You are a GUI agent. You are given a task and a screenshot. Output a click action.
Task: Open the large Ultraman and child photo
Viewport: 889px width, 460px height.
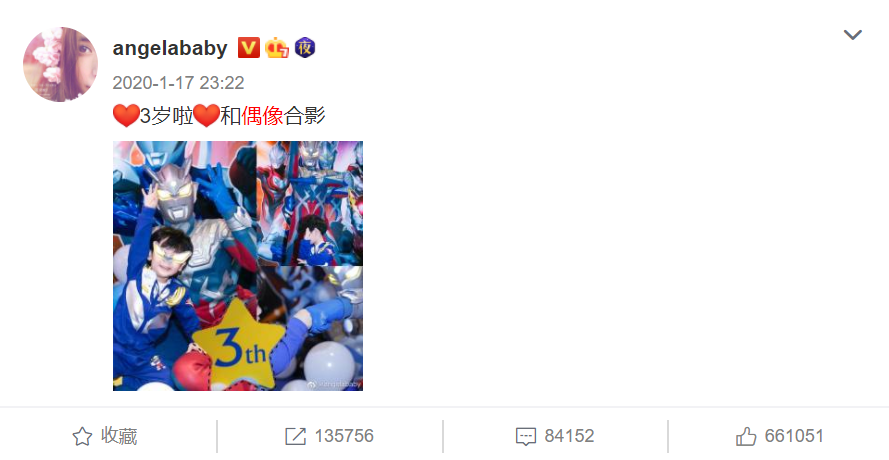(x=185, y=265)
